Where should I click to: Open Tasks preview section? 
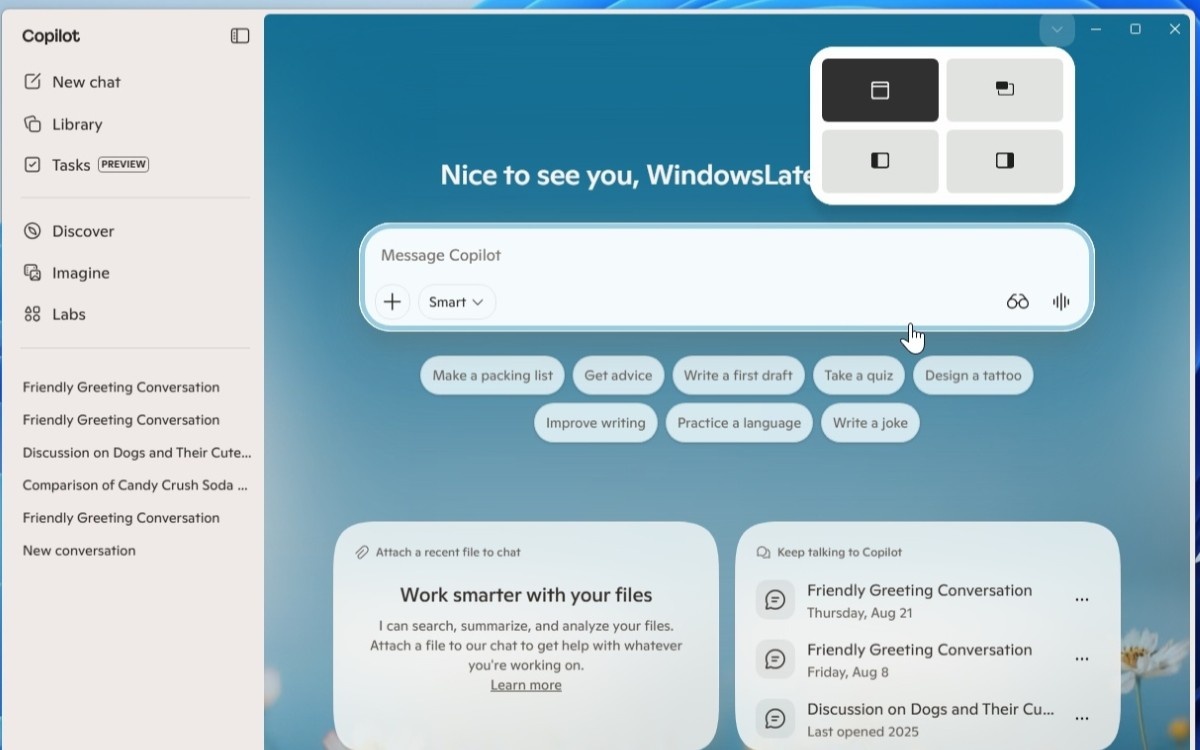(x=86, y=165)
